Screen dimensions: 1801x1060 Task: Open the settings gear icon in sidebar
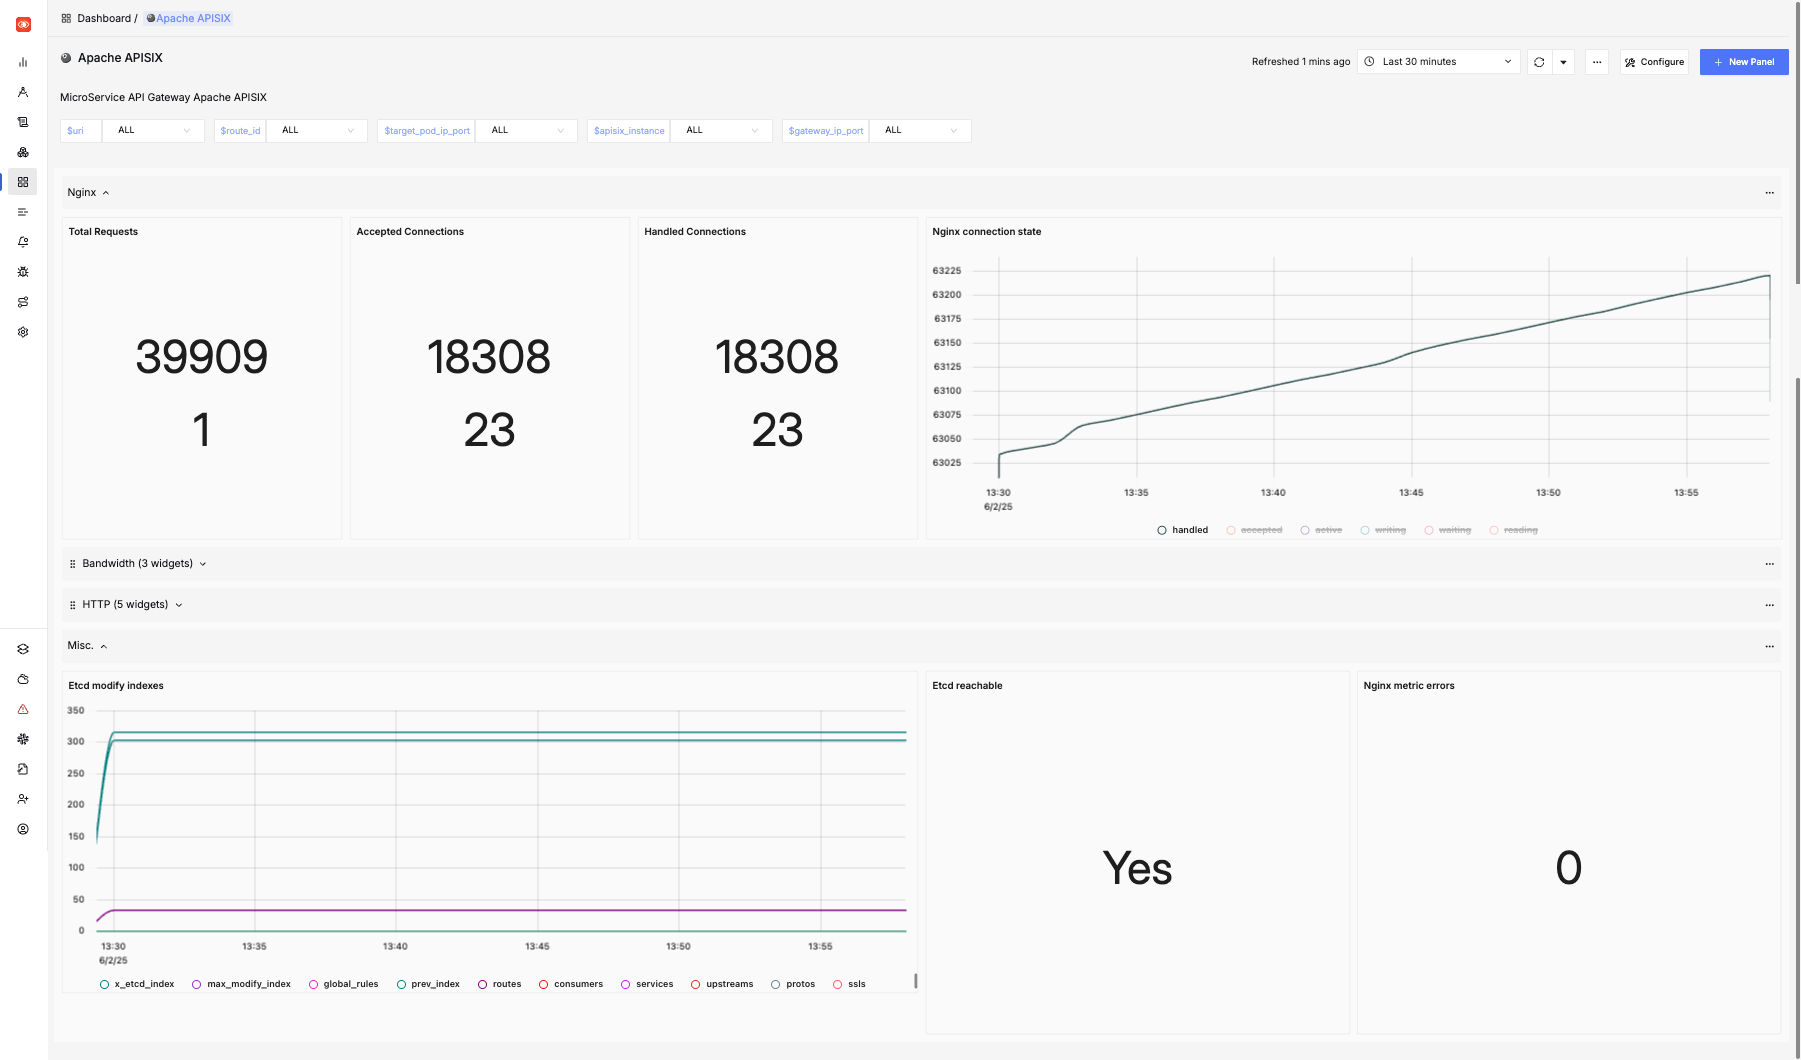pos(23,331)
